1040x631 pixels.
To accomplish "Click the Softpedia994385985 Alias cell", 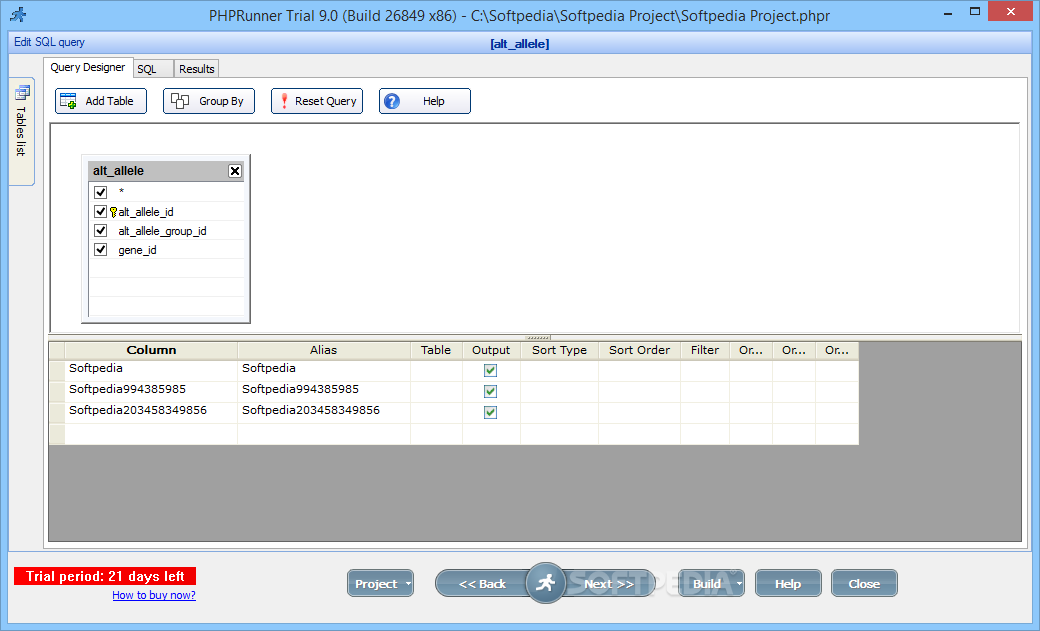I will (324, 391).
